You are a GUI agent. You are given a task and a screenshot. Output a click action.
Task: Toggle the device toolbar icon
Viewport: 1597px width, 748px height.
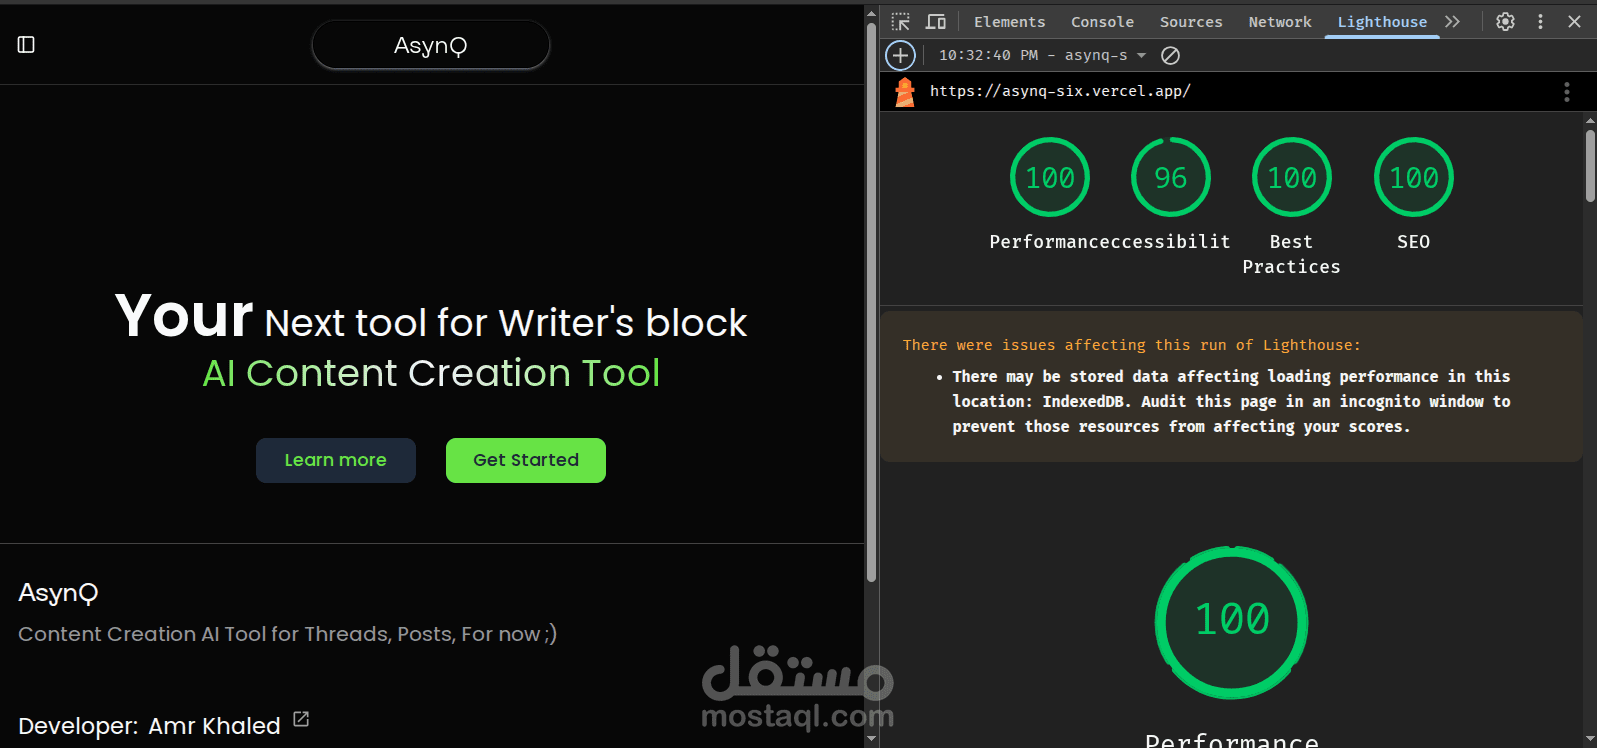point(936,21)
